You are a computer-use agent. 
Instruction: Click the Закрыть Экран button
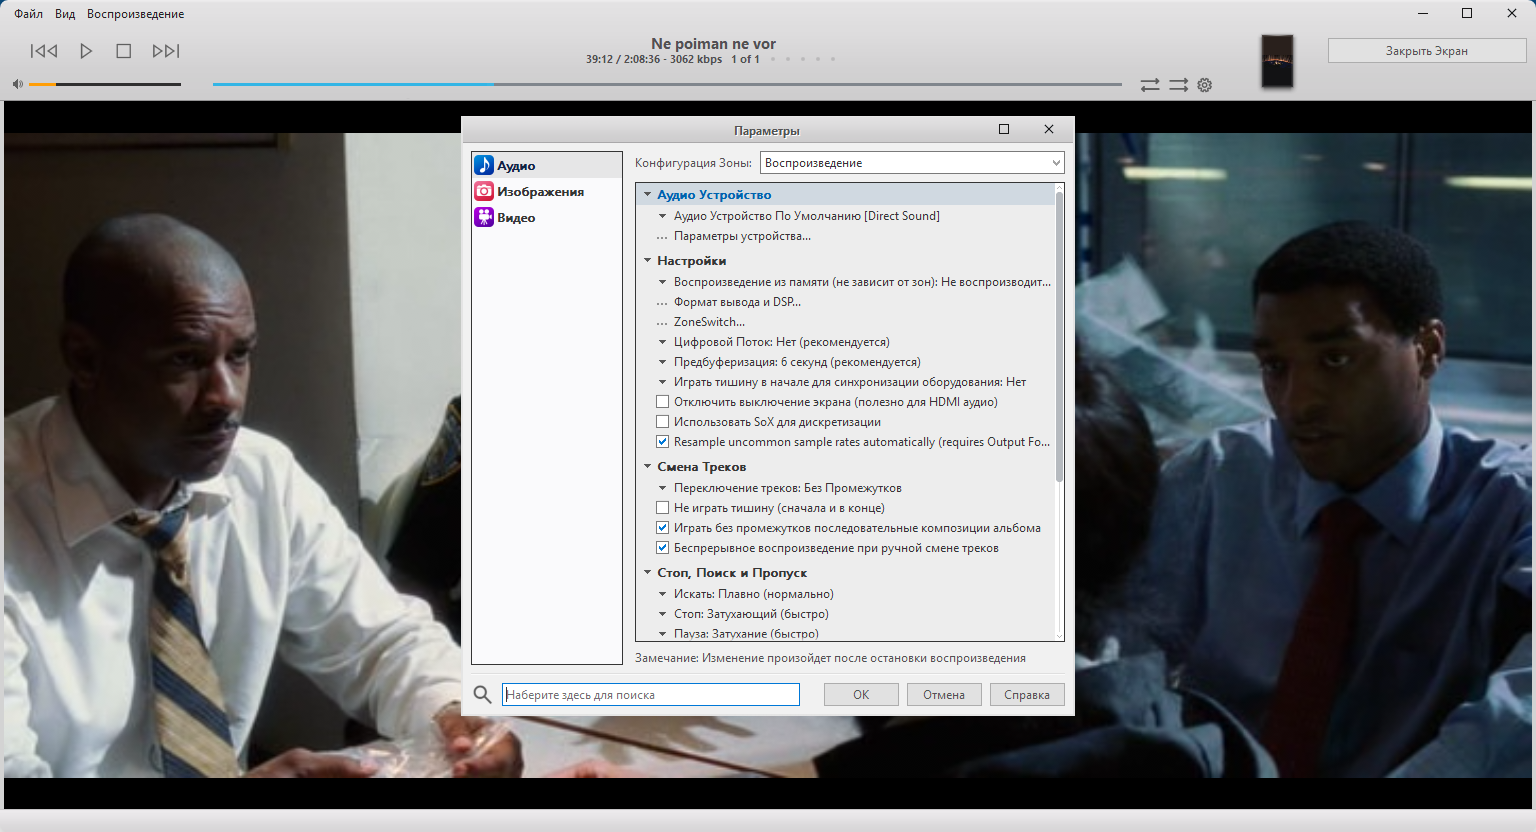coord(1426,51)
